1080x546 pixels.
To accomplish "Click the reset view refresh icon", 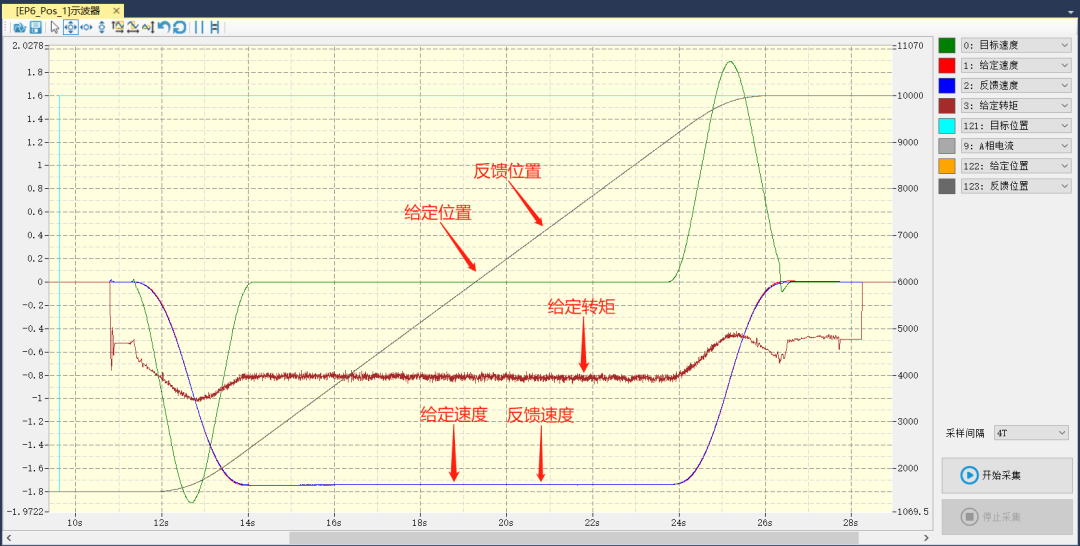I will pos(179,27).
